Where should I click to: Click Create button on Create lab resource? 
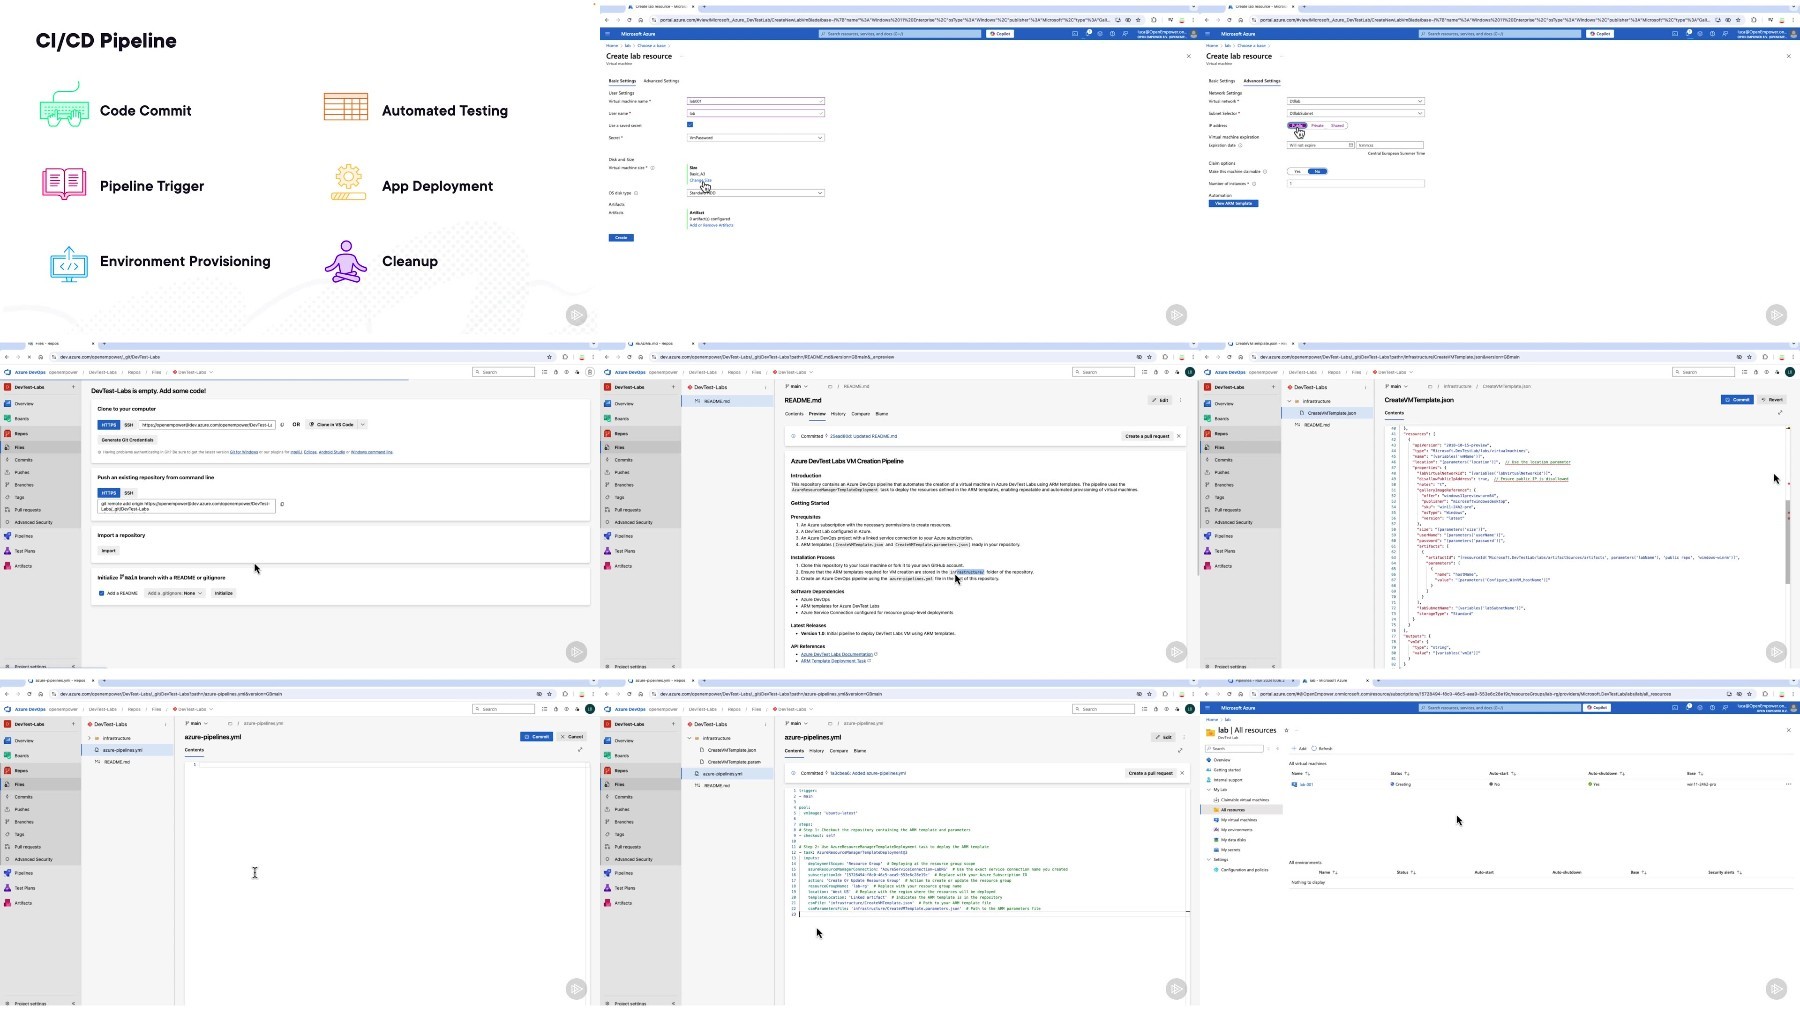pos(621,237)
